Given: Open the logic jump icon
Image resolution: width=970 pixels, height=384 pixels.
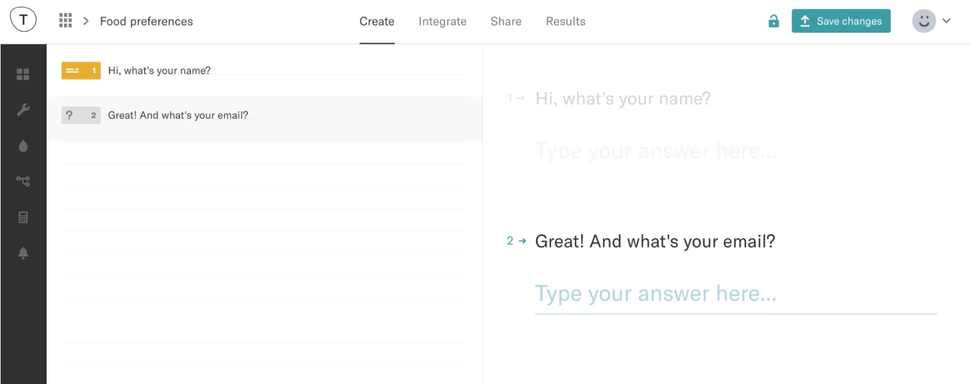Looking at the screenshot, I should click(x=23, y=181).
